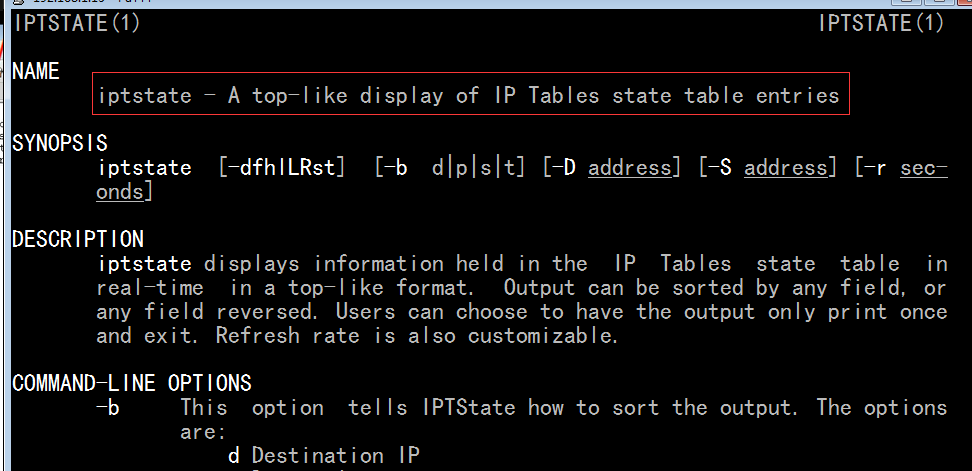Image resolution: width=972 pixels, height=471 pixels.
Task: Click the underlined 'sec-' after -r
Action: (924, 168)
